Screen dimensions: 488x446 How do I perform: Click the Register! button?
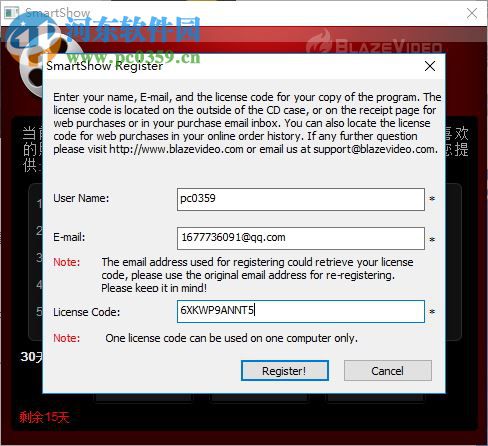tap(285, 370)
